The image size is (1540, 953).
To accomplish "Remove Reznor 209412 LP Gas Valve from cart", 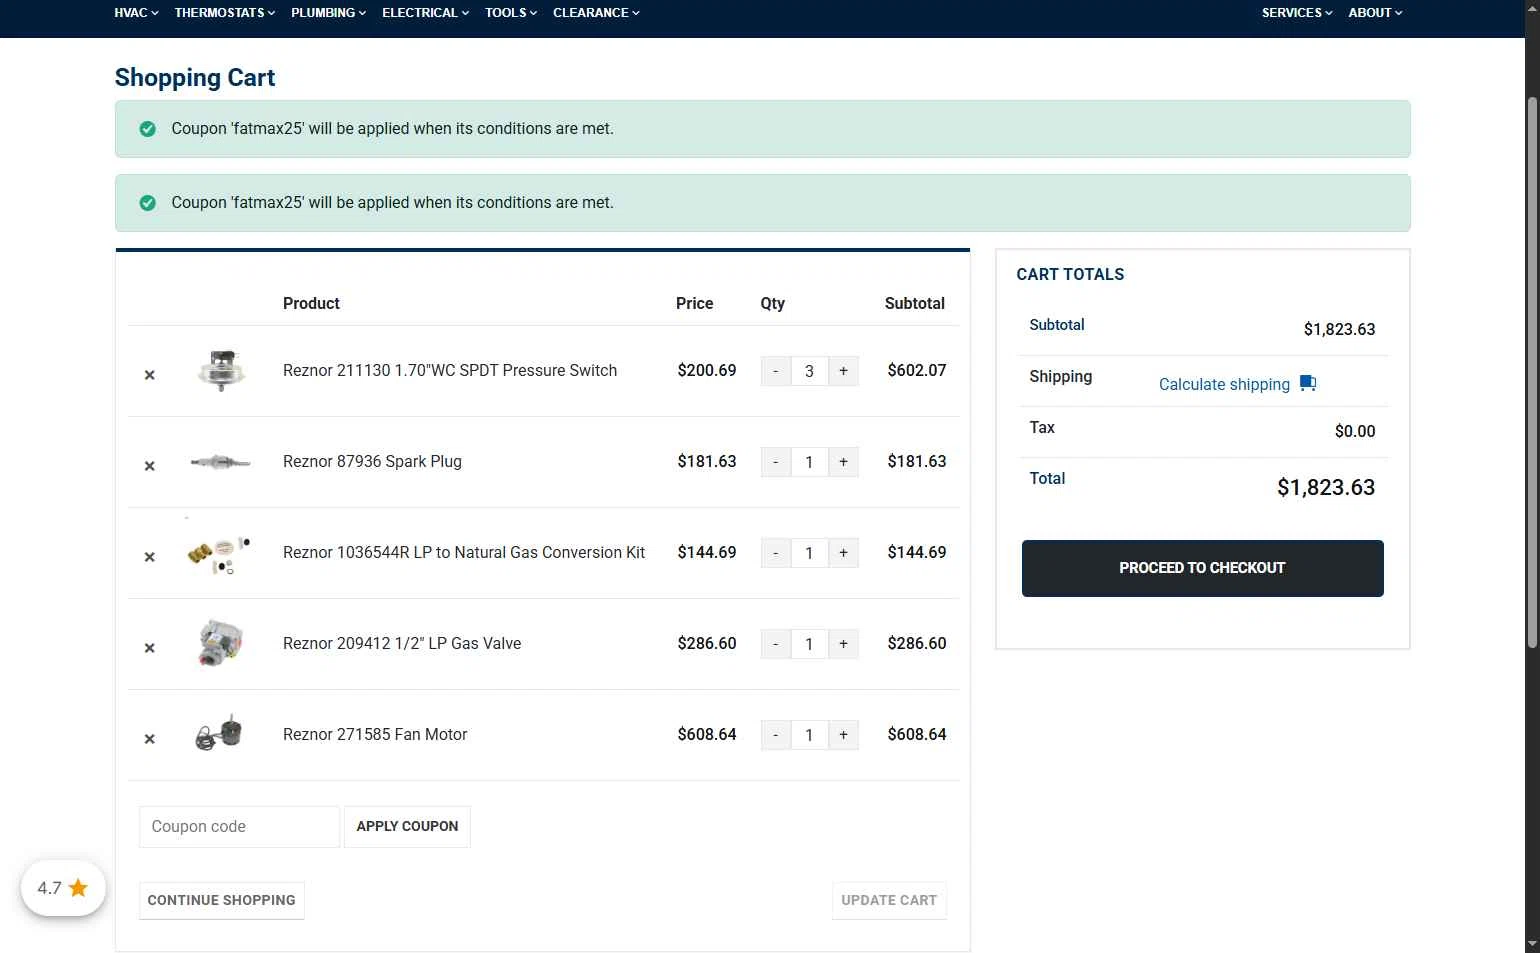I will 149,648.
